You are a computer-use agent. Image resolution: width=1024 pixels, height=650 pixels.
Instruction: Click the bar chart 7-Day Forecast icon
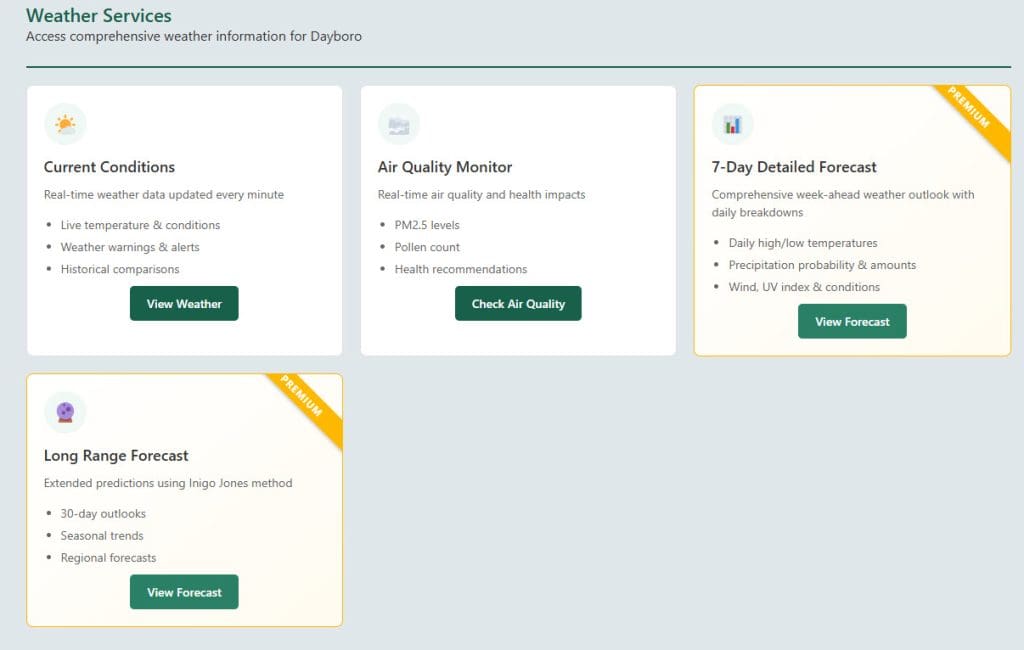pos(732,124)
